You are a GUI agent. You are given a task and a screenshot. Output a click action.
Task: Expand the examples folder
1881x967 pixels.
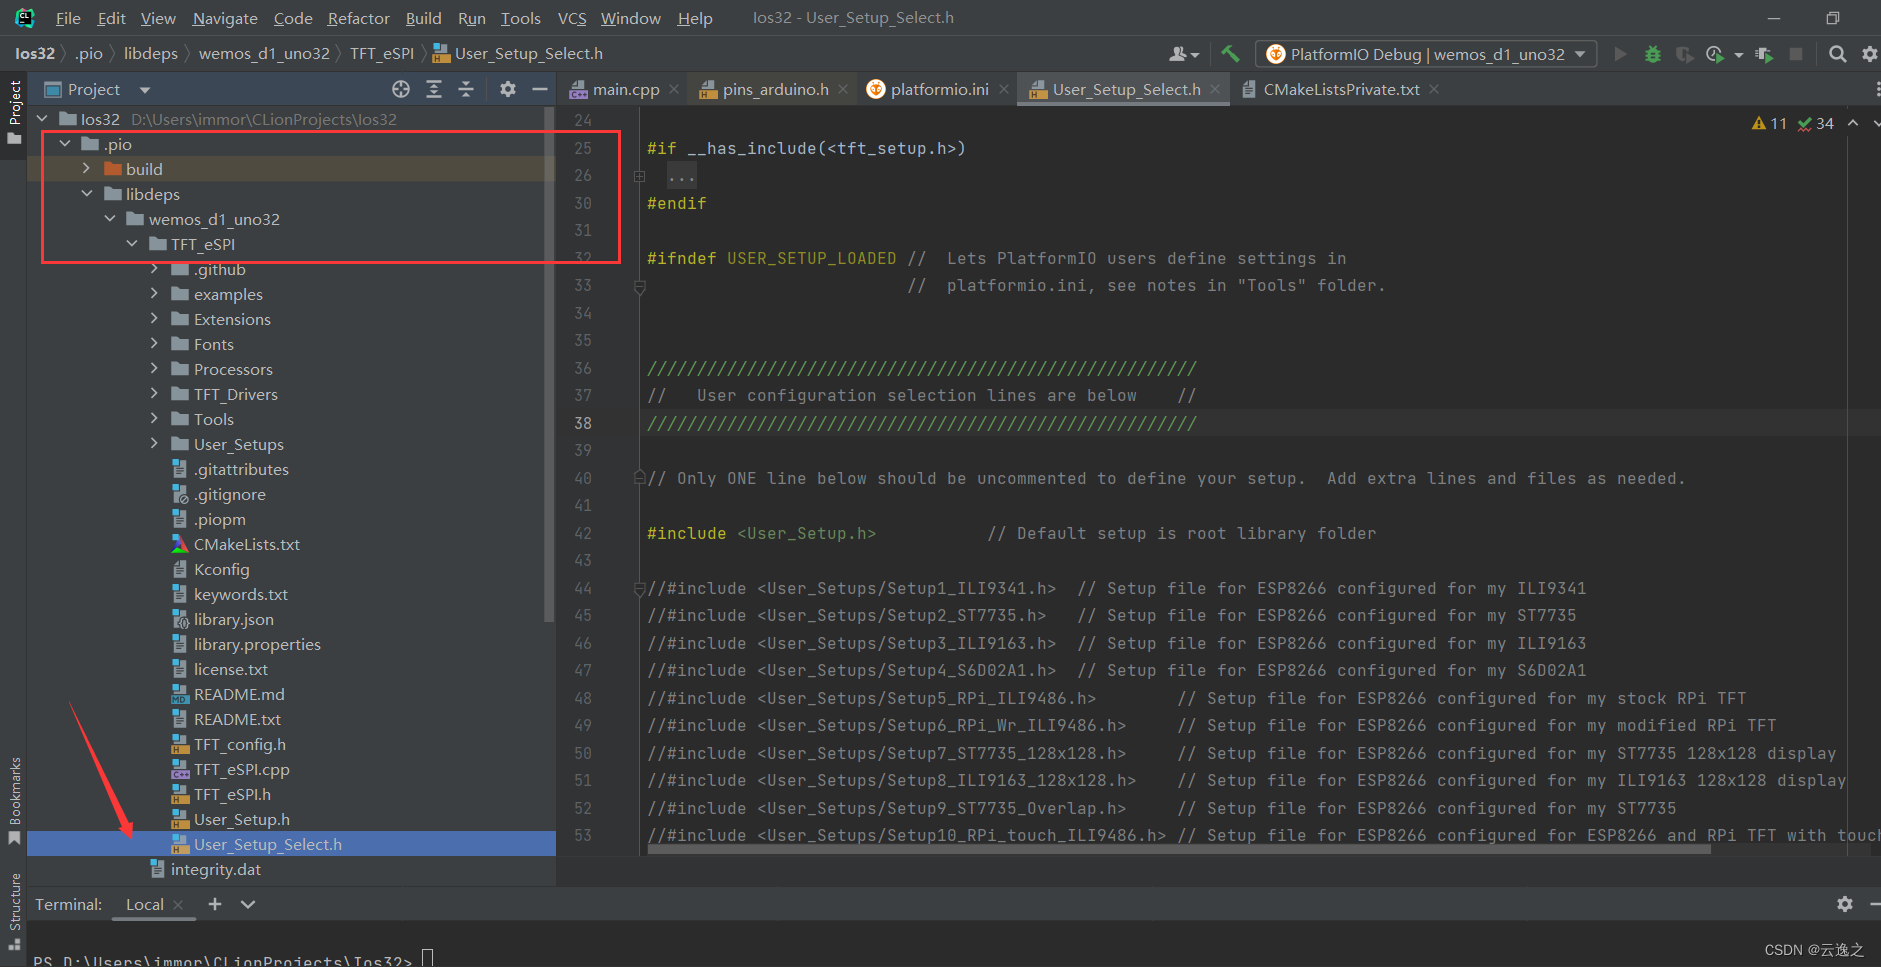[x=154, y=294]
